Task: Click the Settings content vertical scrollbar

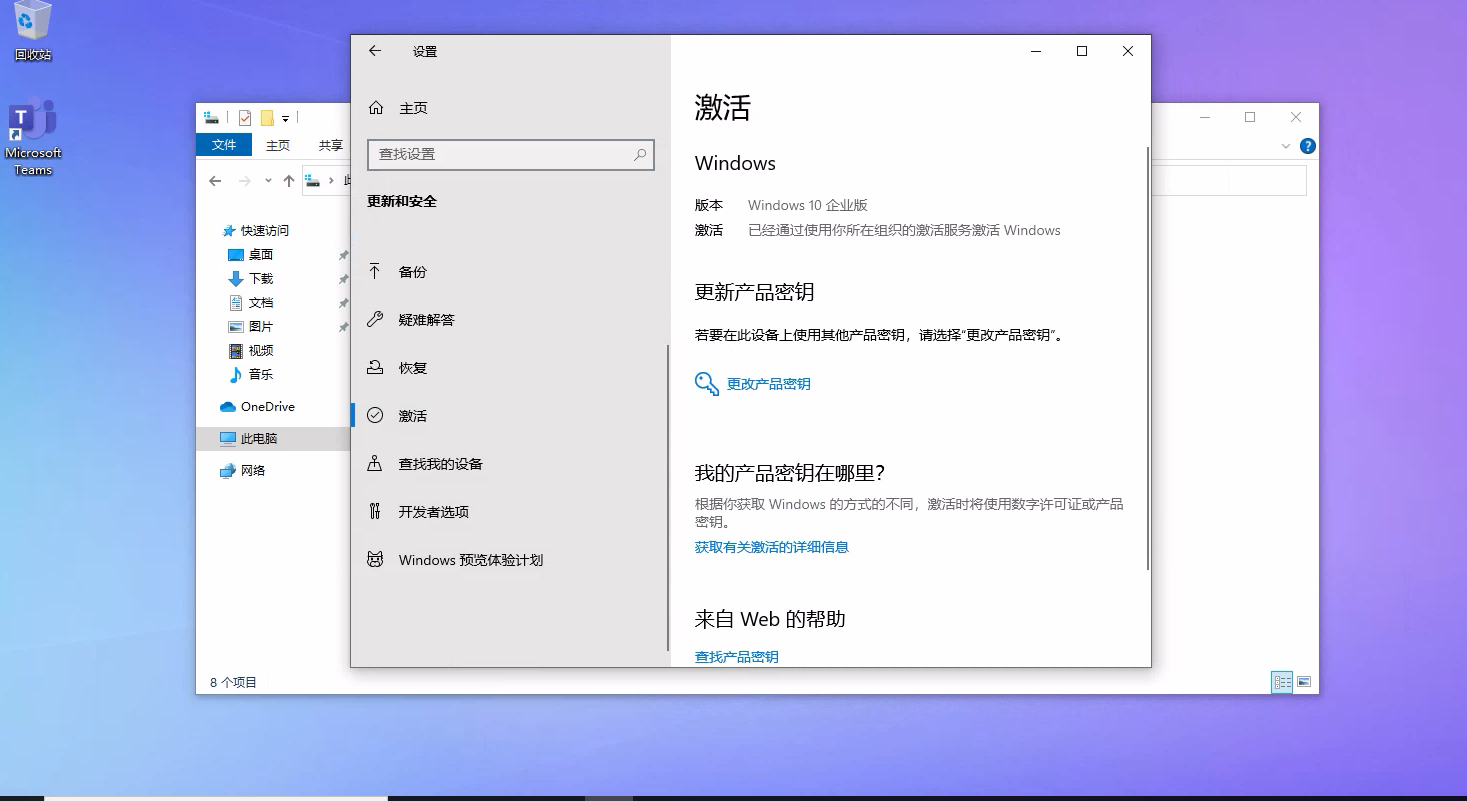Action: pos(1148,358)
